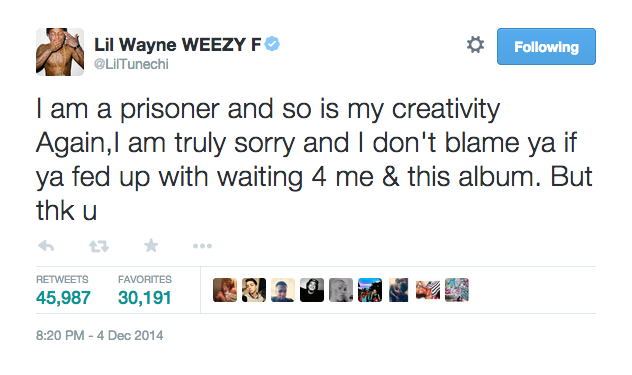Click the blue Following button
632x375 pixels.
pos(546,46)
